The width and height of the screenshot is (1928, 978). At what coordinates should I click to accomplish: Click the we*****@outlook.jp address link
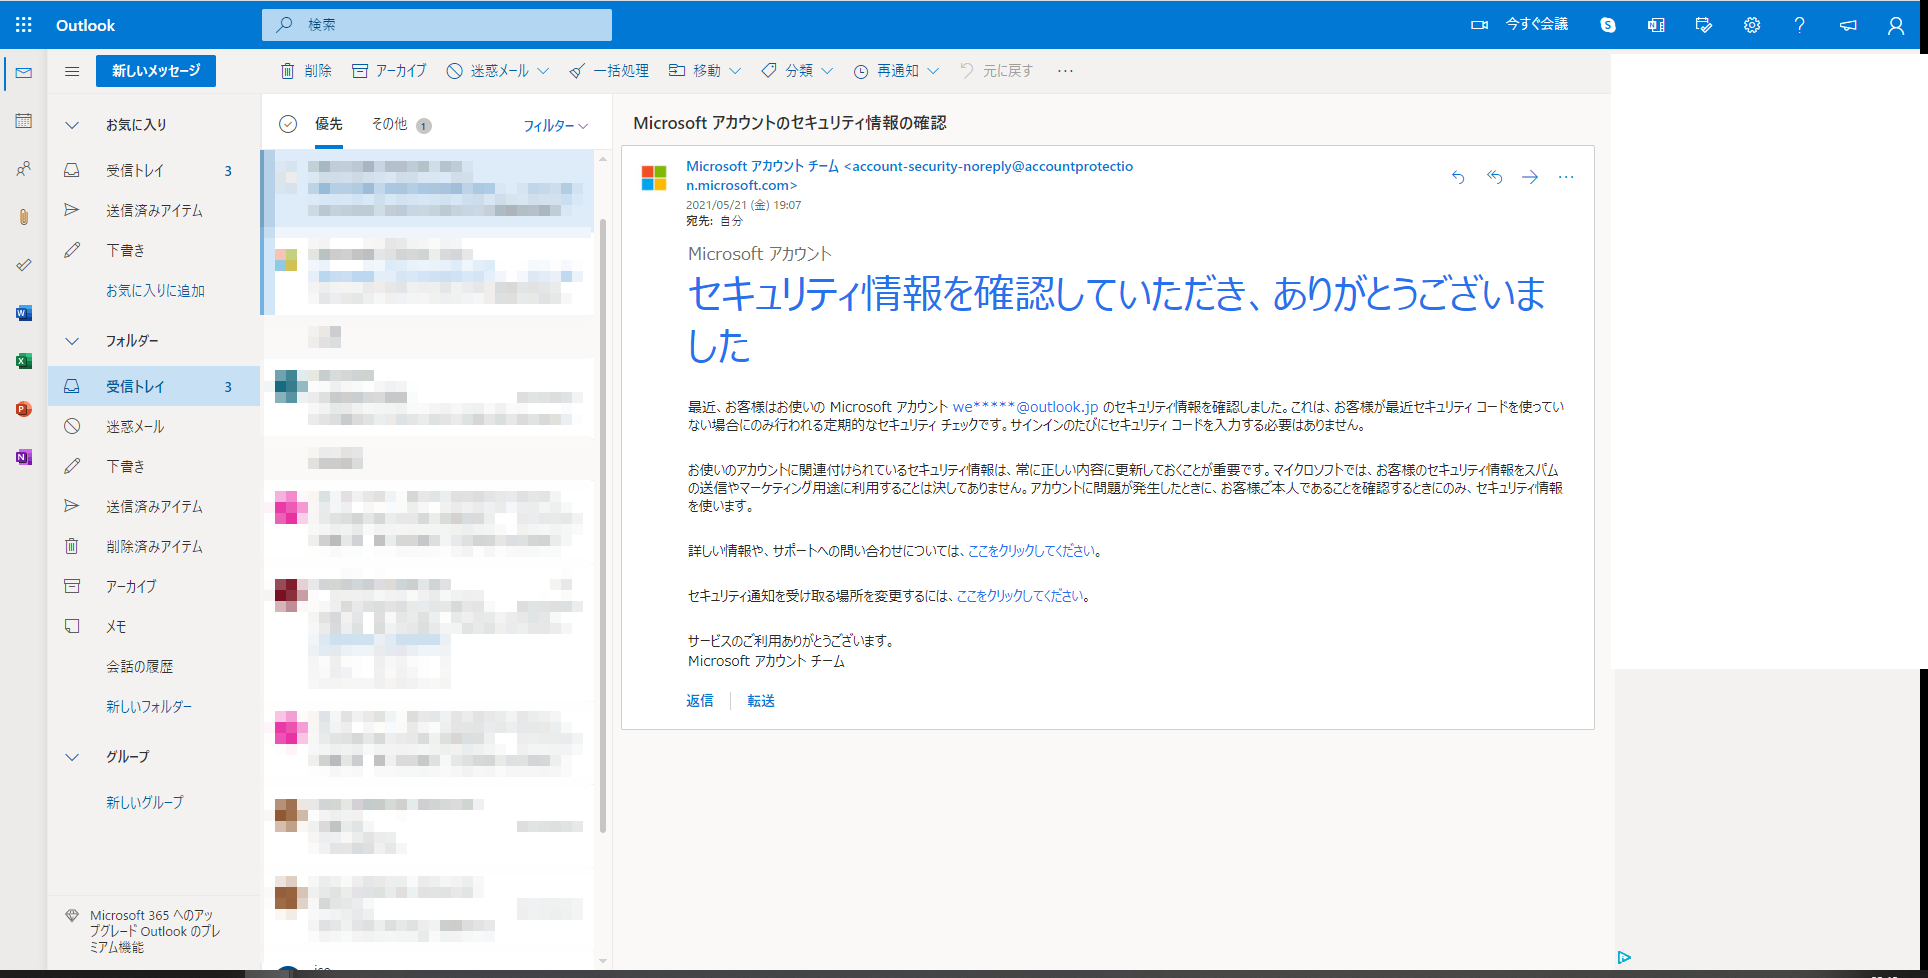[1025, 407]
